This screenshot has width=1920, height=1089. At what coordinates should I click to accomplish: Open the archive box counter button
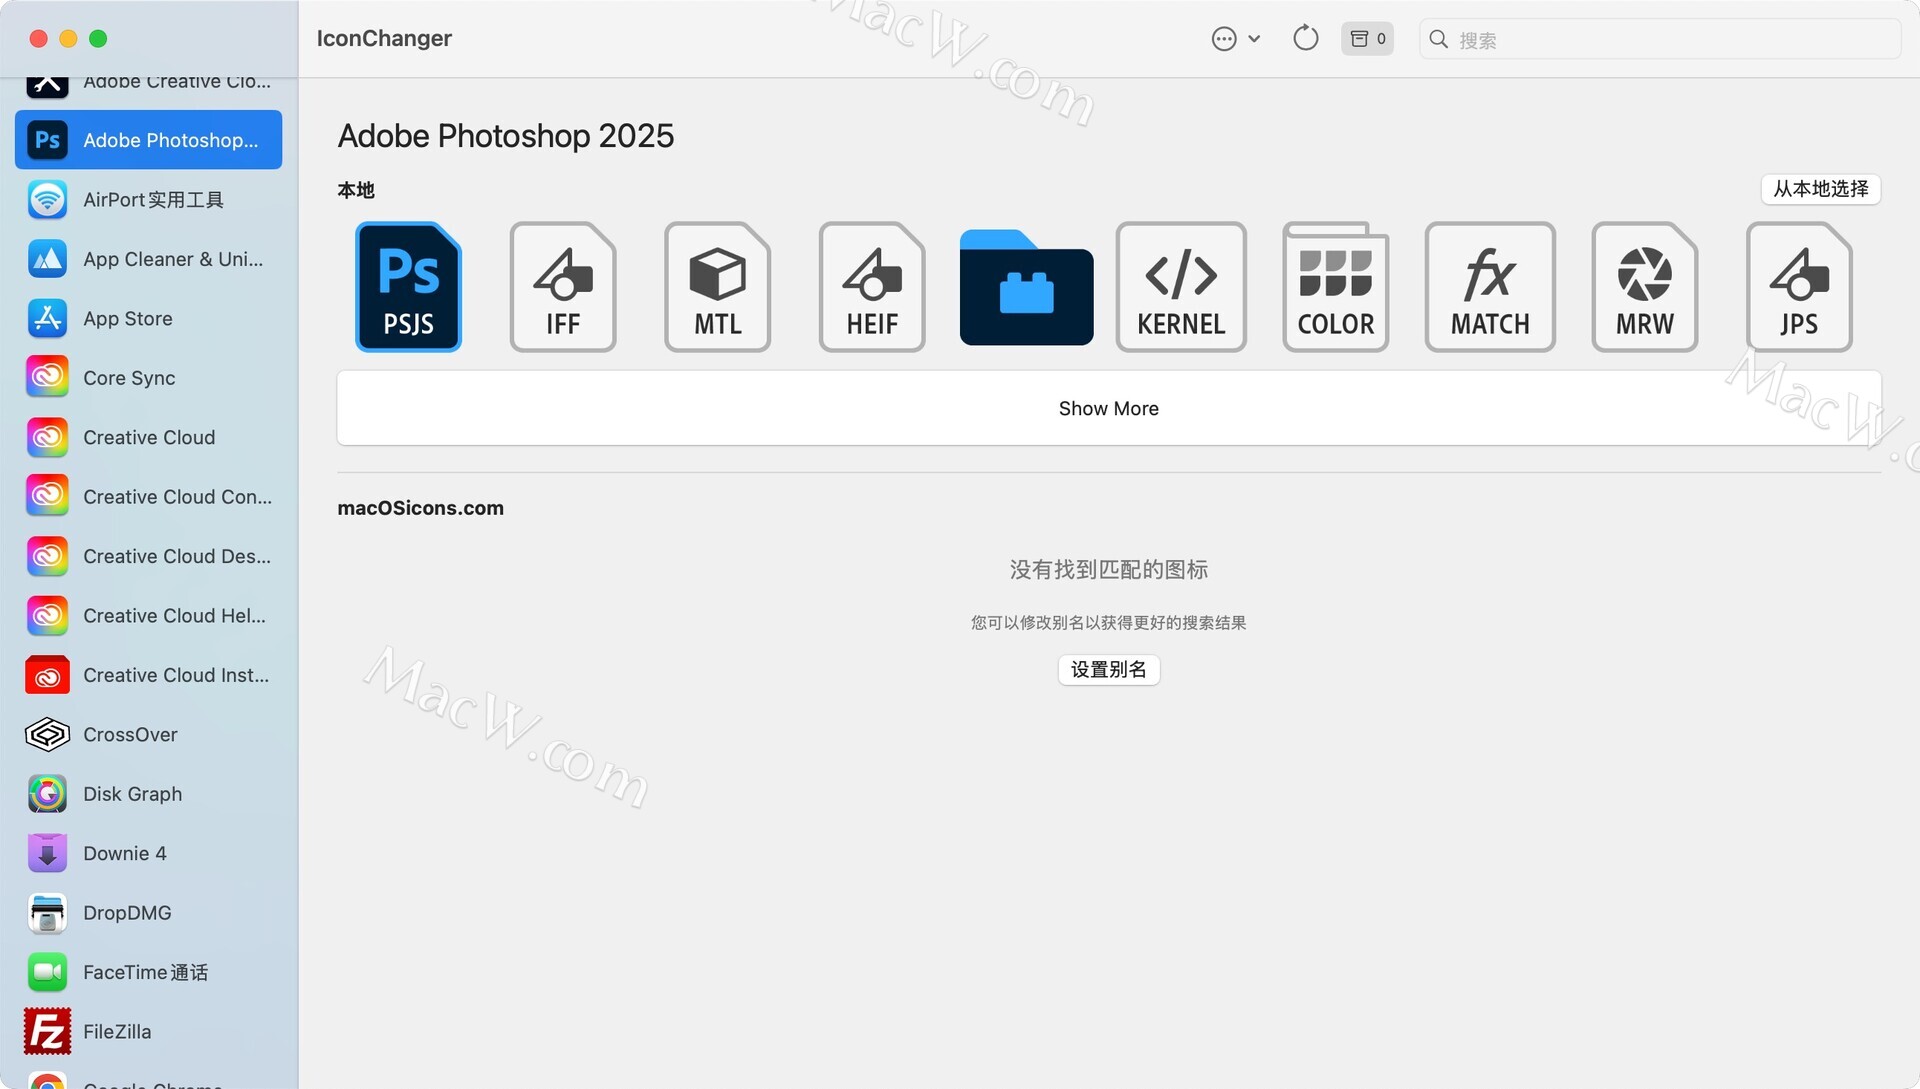pyautogui.click(x=1367, y=38)
